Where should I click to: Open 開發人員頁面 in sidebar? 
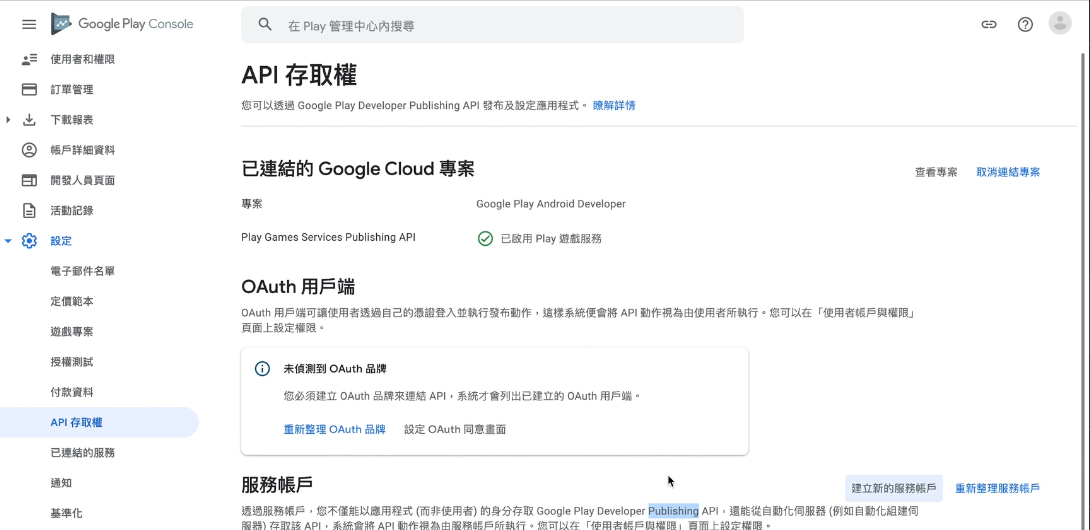click(83, 180)
